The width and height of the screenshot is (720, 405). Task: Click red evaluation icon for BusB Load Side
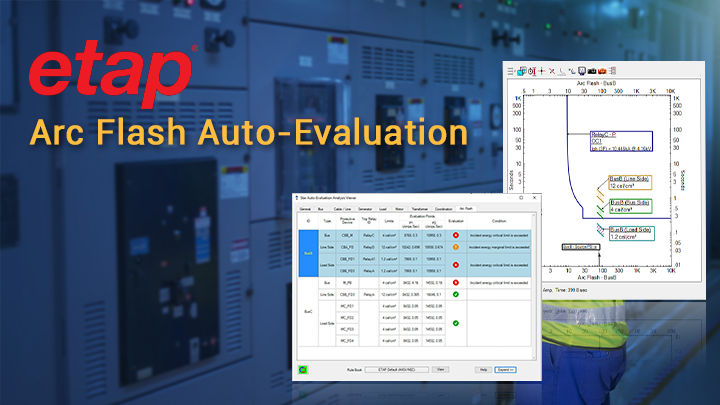point(456,265)
